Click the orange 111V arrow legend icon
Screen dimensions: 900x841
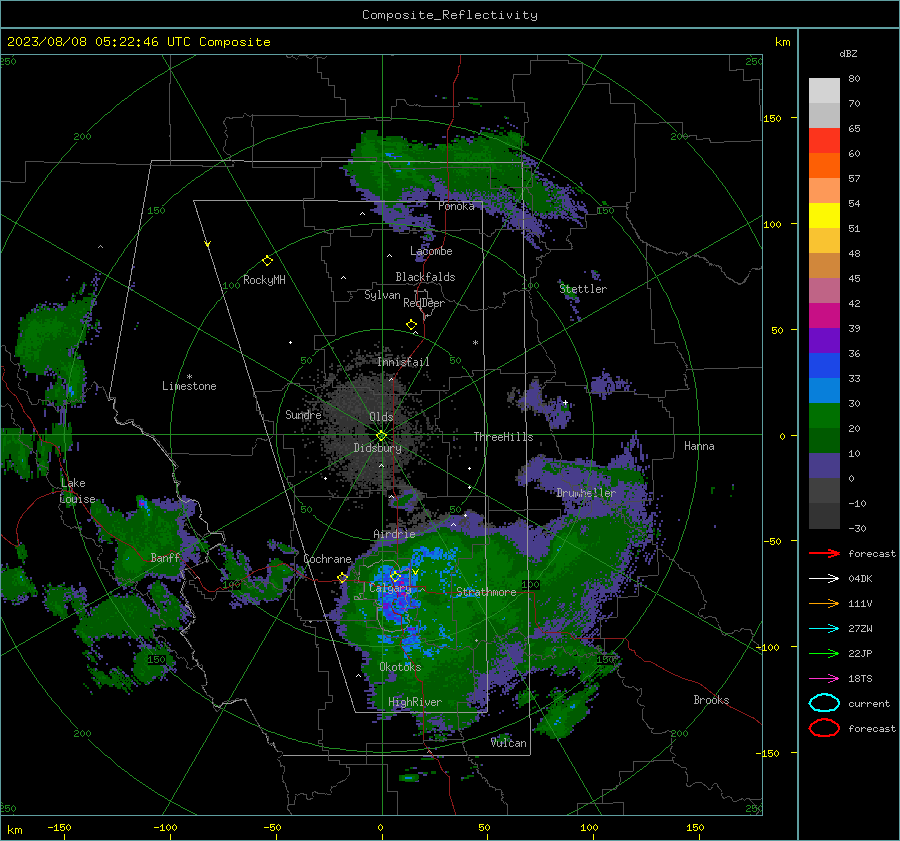coord(824,603)
